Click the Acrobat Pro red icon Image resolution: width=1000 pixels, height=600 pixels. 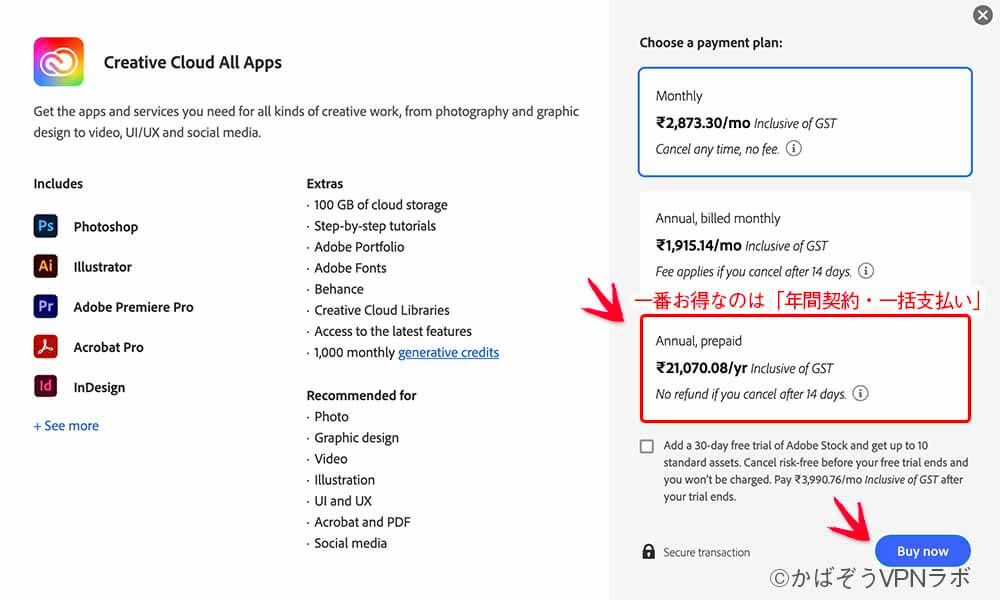[45, 346]
